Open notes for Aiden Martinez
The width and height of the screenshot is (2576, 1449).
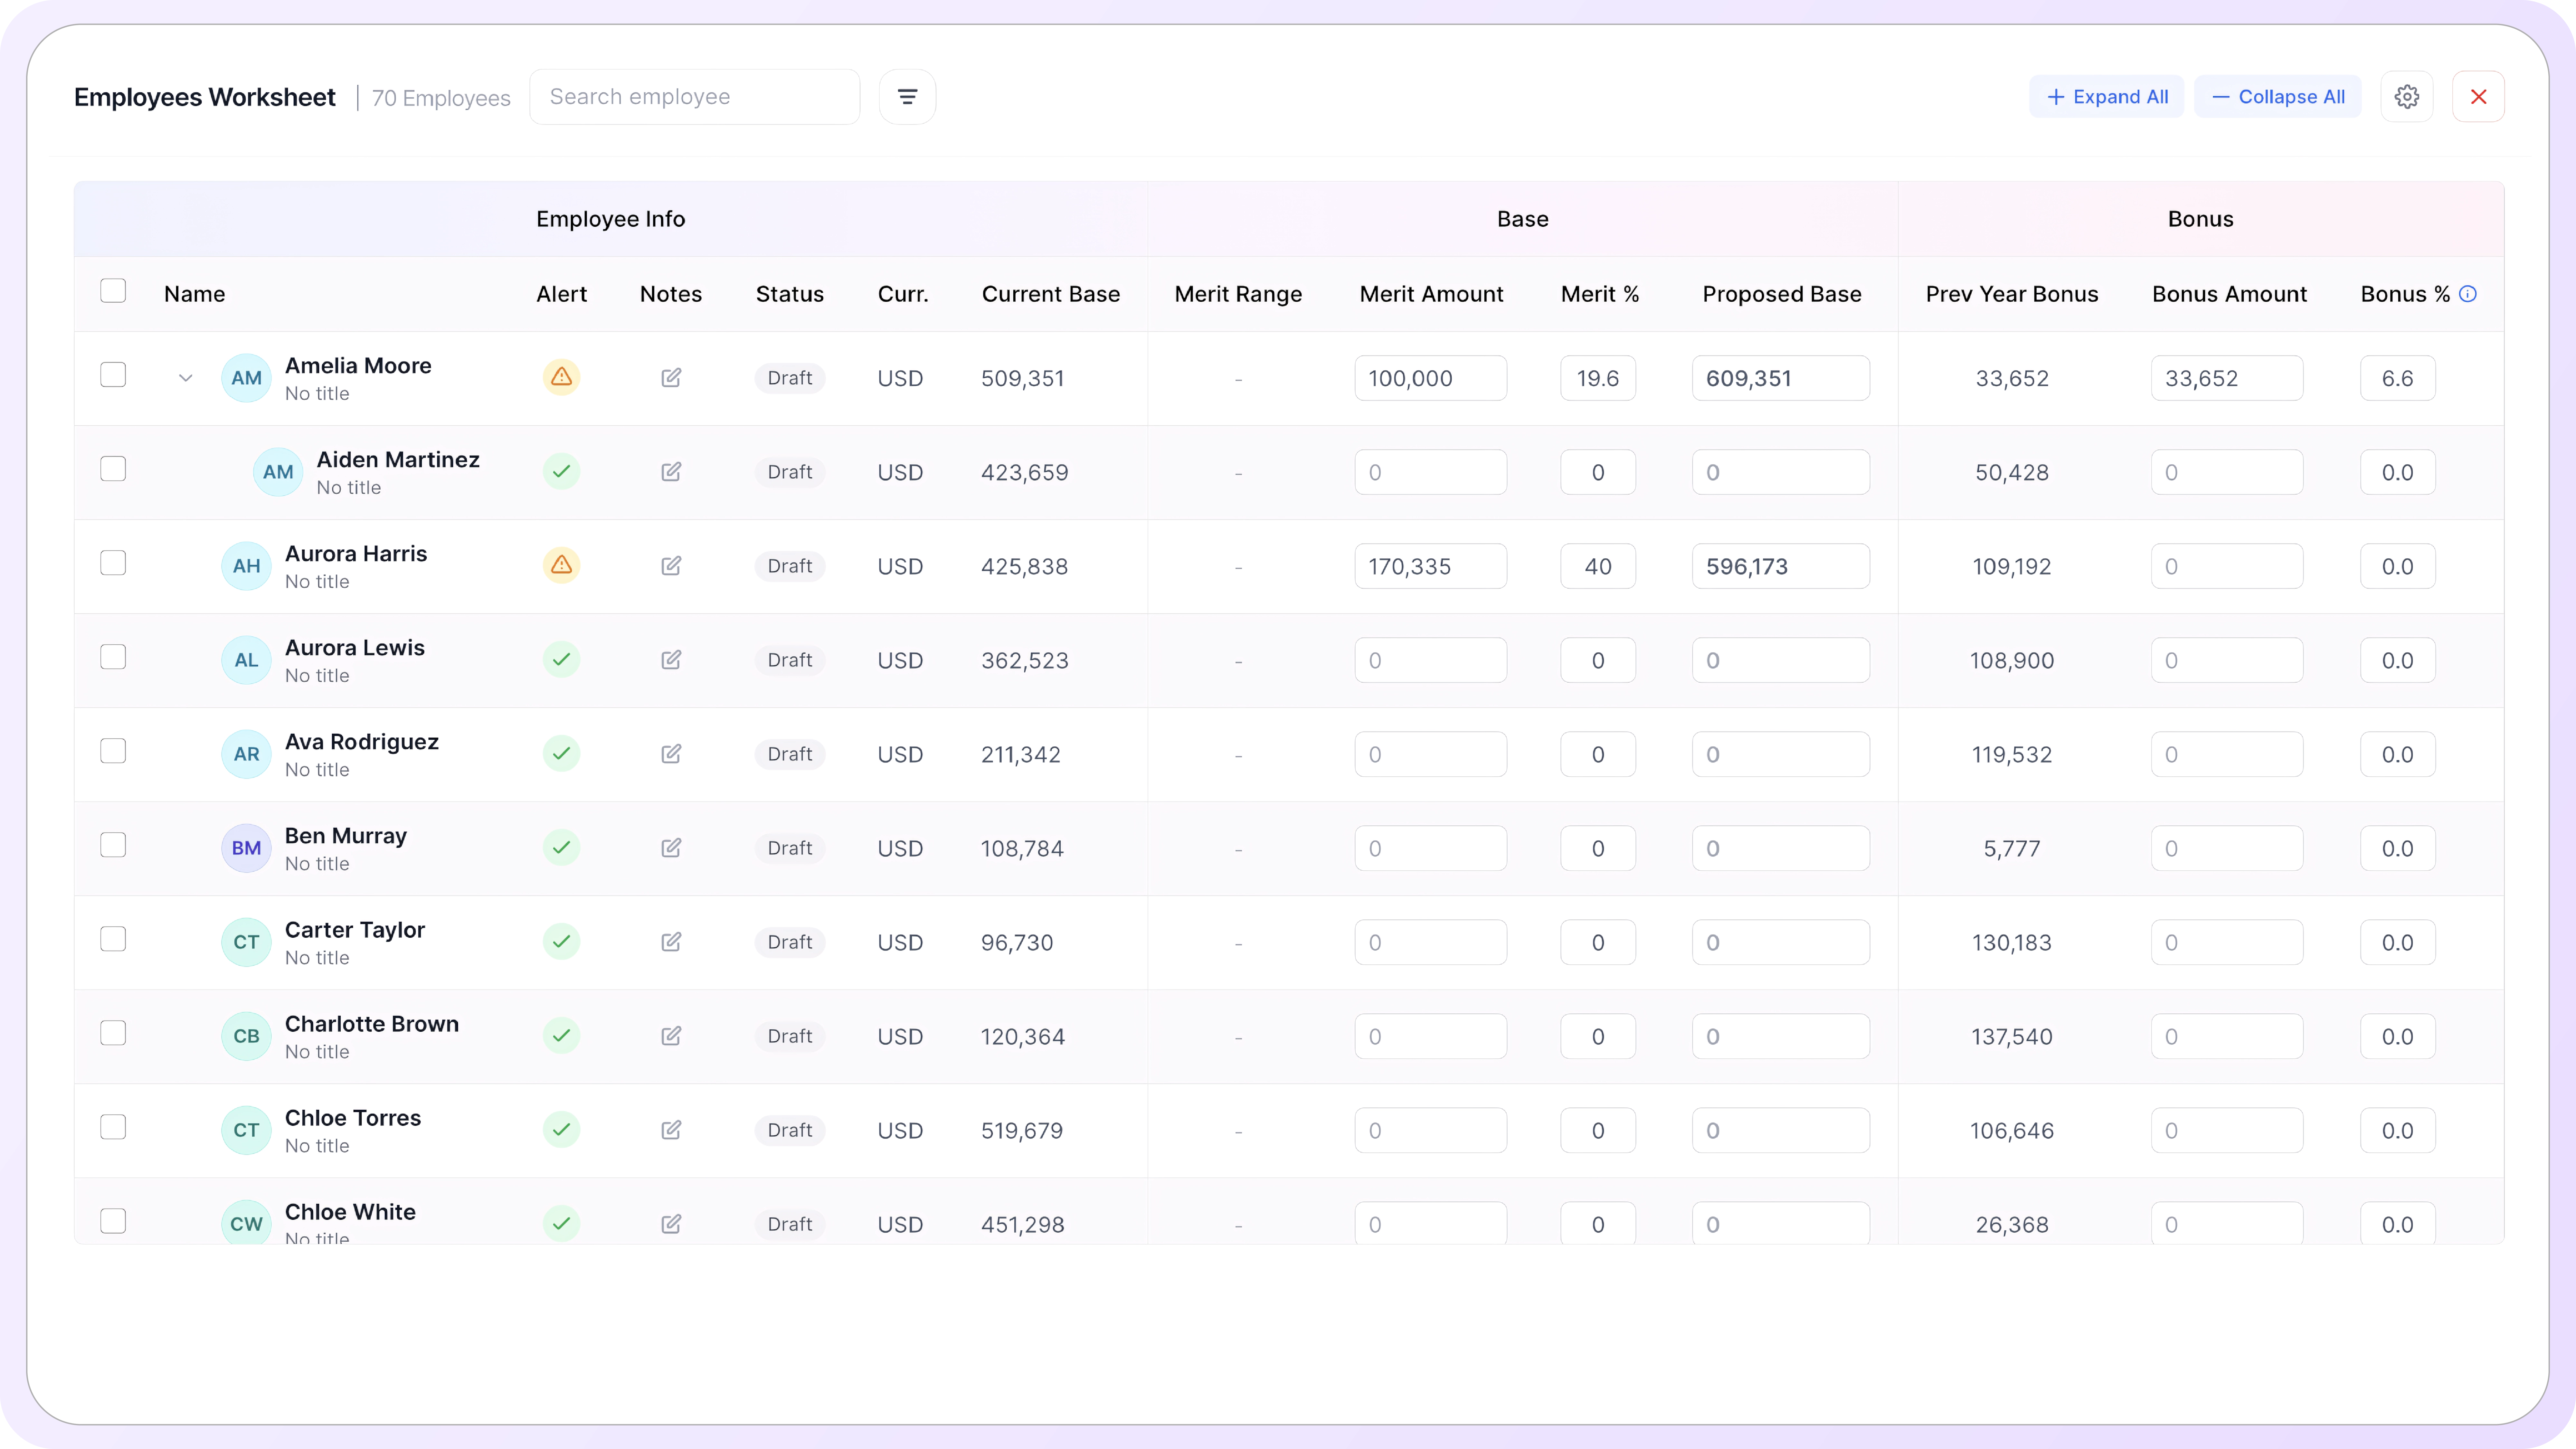671,471
